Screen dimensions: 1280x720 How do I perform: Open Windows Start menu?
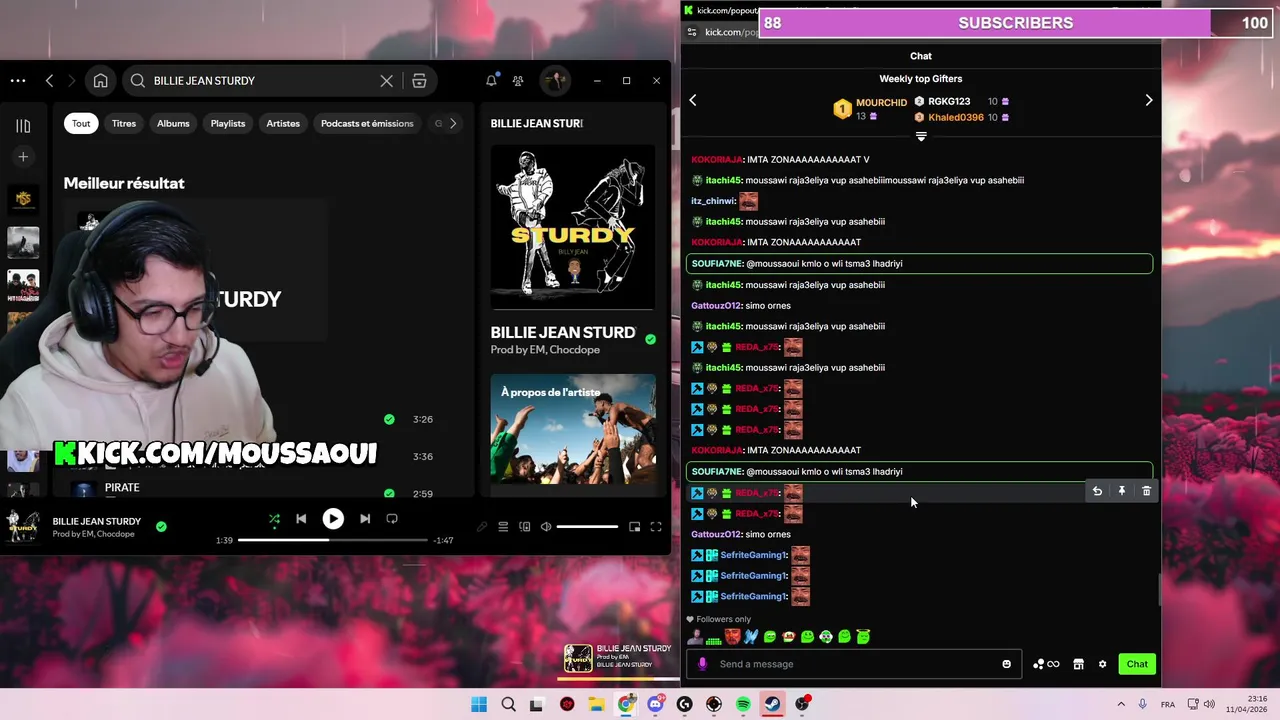[x=479, y=704]
